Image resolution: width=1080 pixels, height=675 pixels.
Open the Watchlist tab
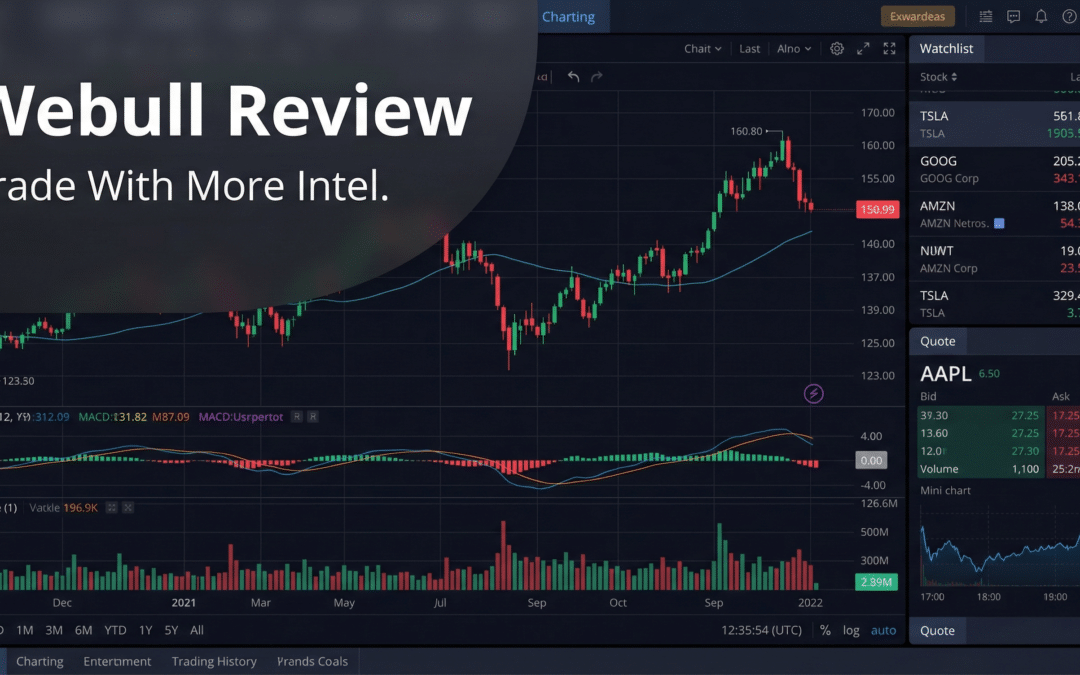click(946, 49)
